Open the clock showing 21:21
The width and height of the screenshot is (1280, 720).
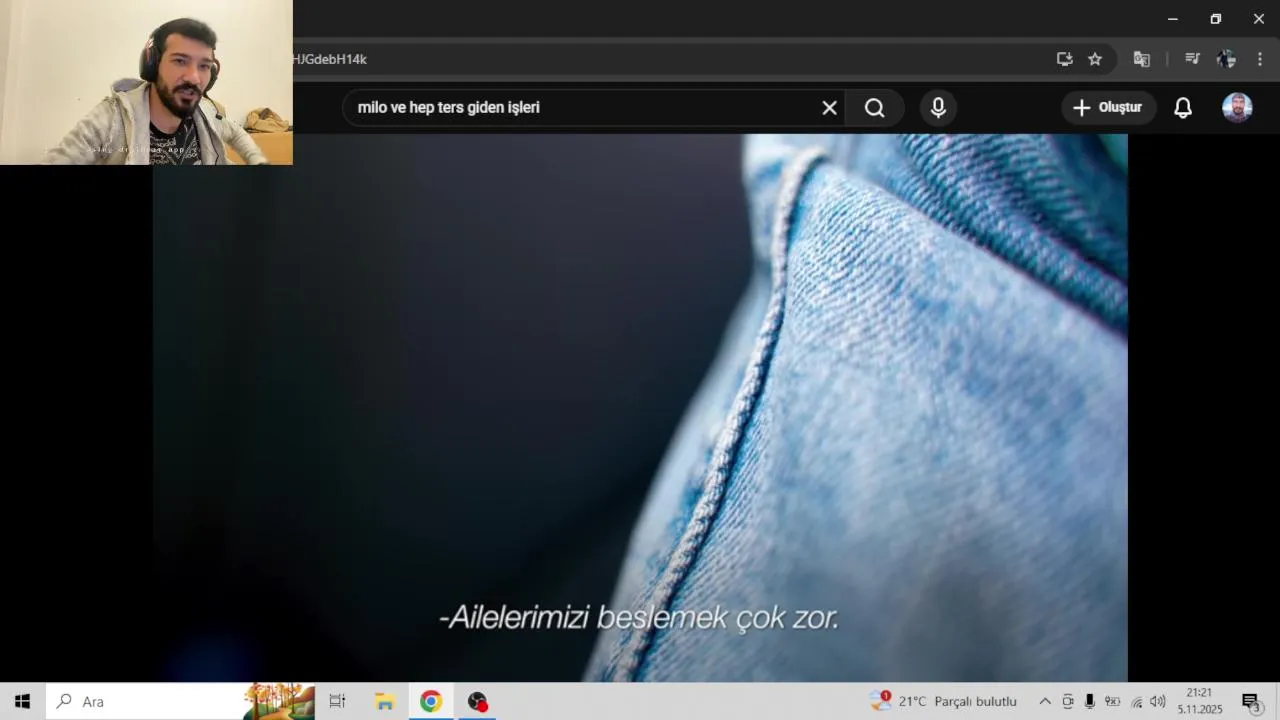point(1199,701)
